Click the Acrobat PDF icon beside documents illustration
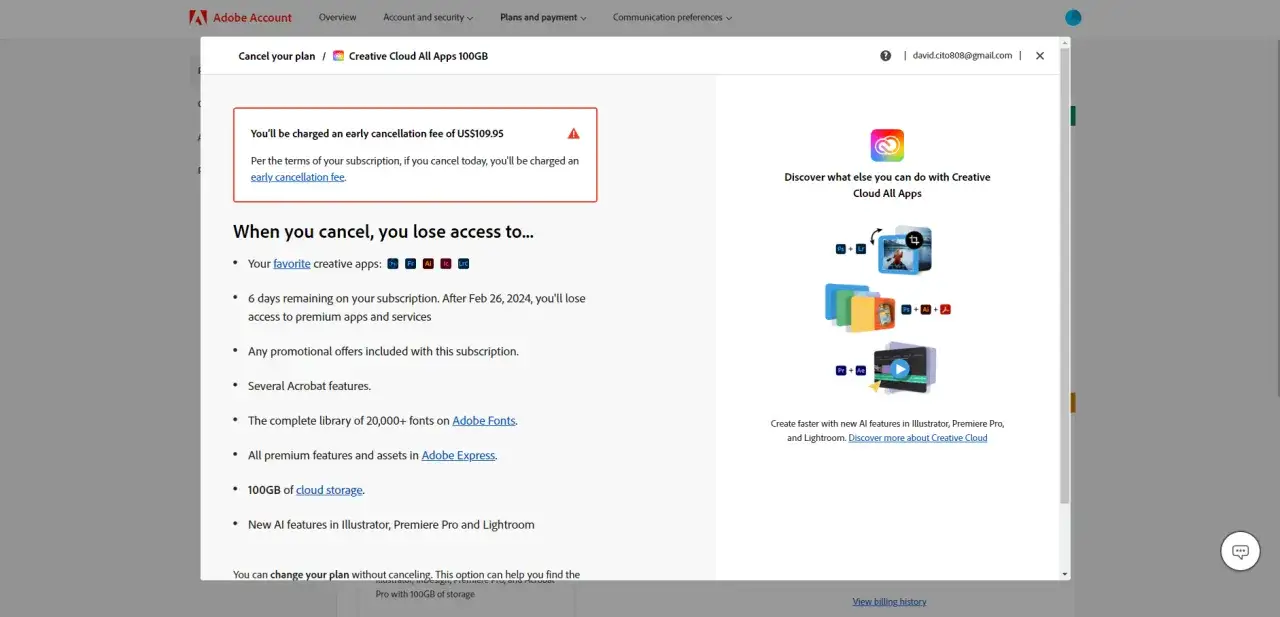 pos(945,310)
